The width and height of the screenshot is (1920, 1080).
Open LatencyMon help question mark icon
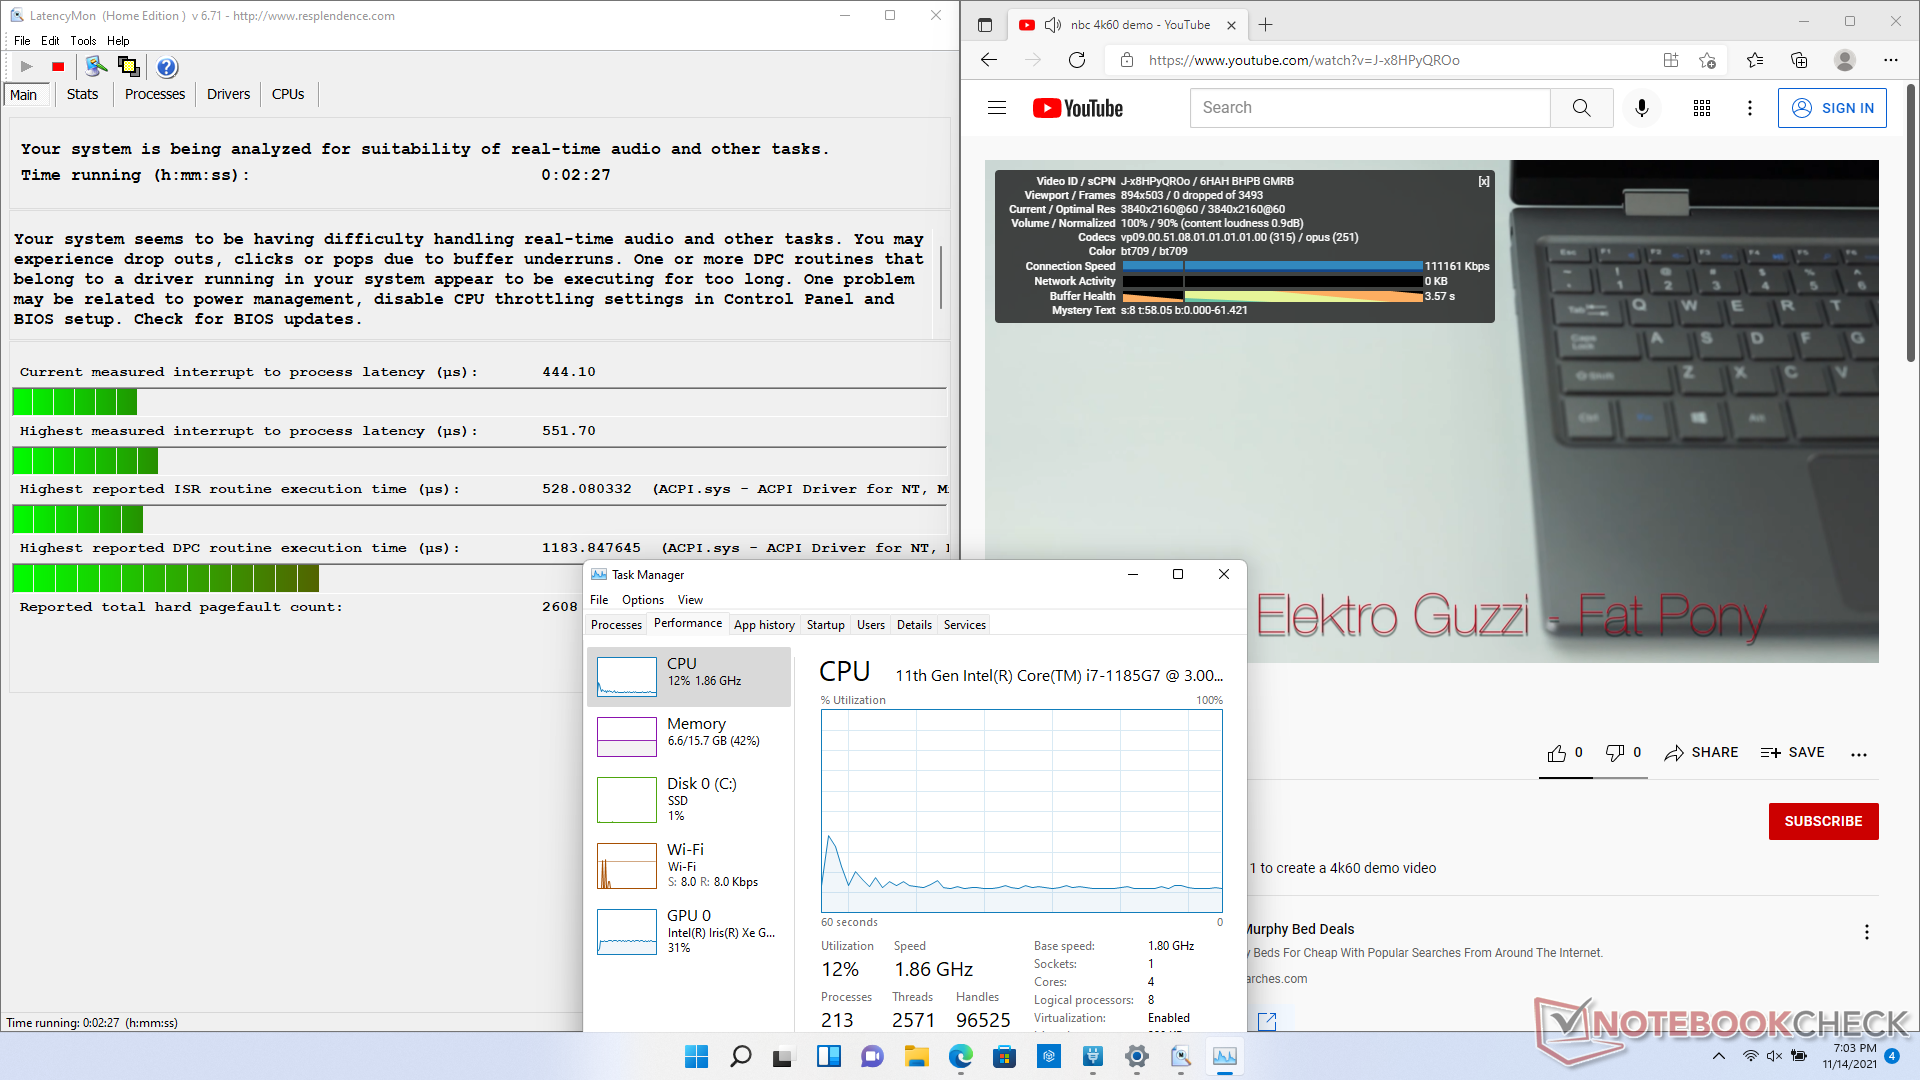coord(167,67)
